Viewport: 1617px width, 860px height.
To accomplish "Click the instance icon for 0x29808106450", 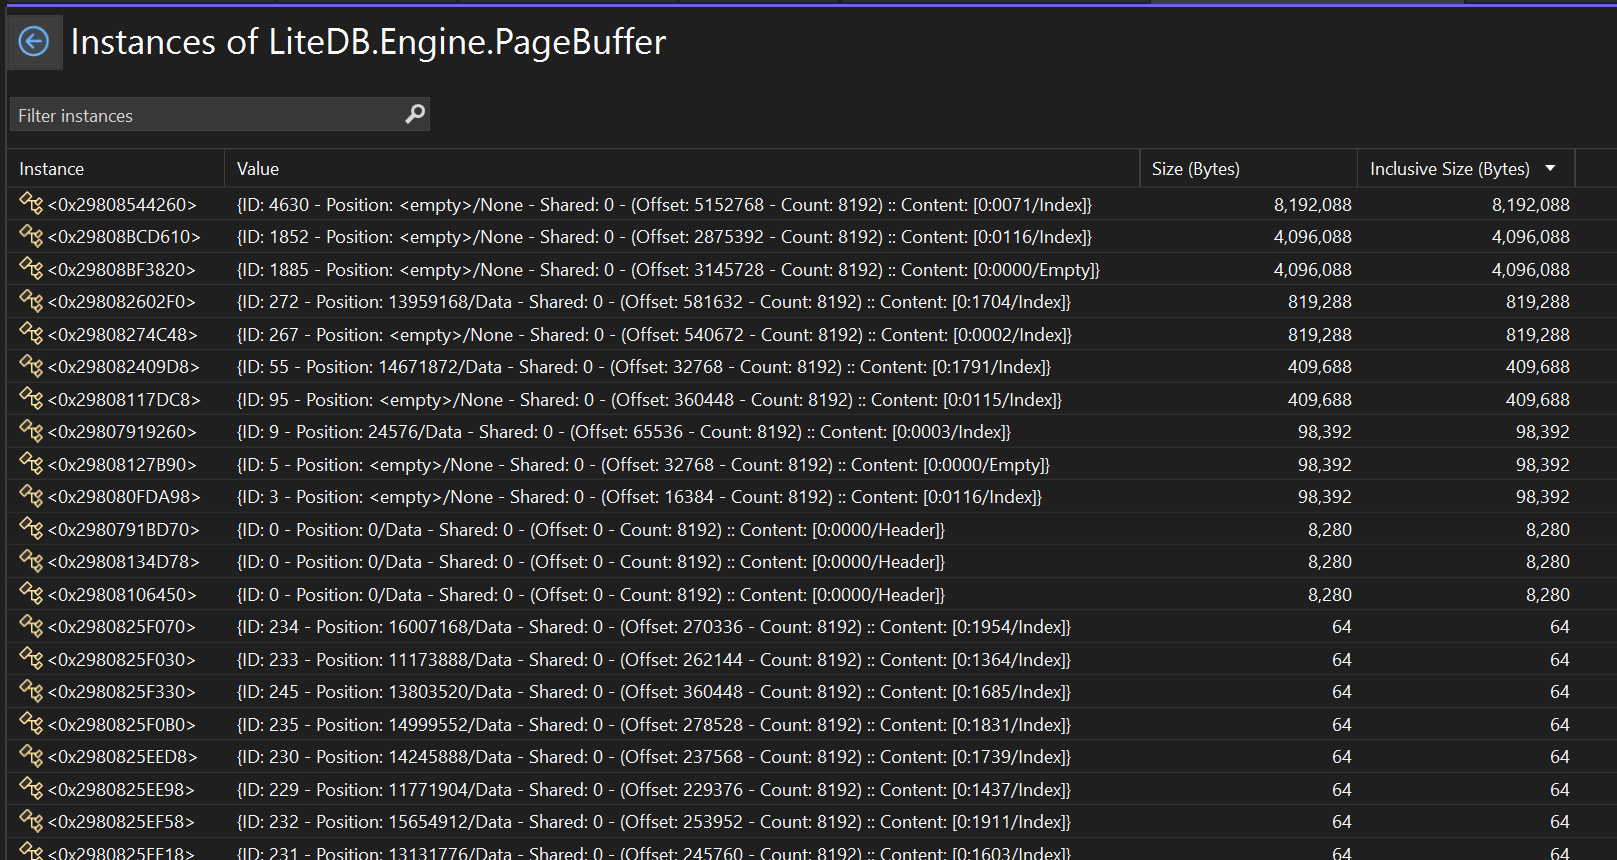I will [x=31, y=594].
